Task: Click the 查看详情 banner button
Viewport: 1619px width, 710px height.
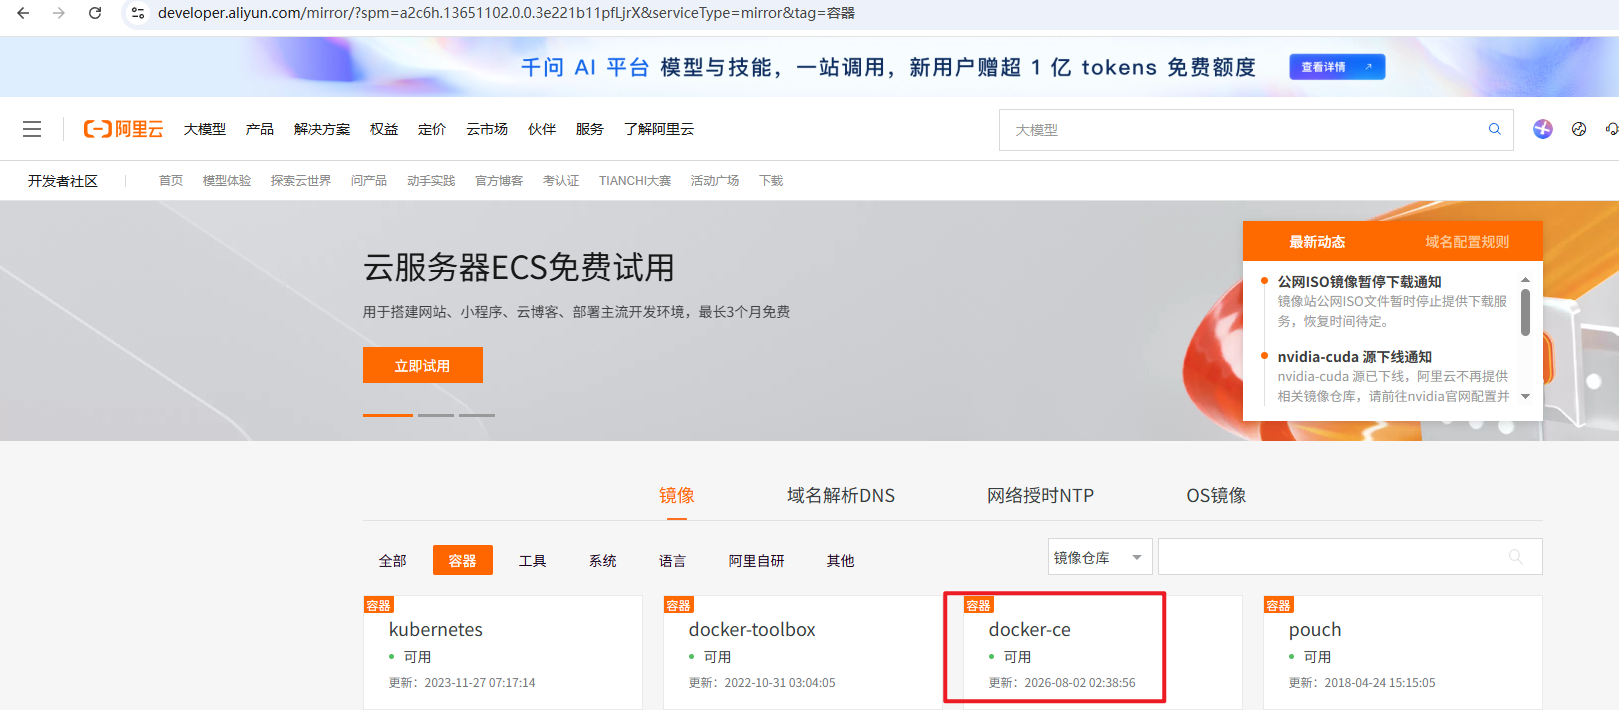Action: click(1337, 67)
